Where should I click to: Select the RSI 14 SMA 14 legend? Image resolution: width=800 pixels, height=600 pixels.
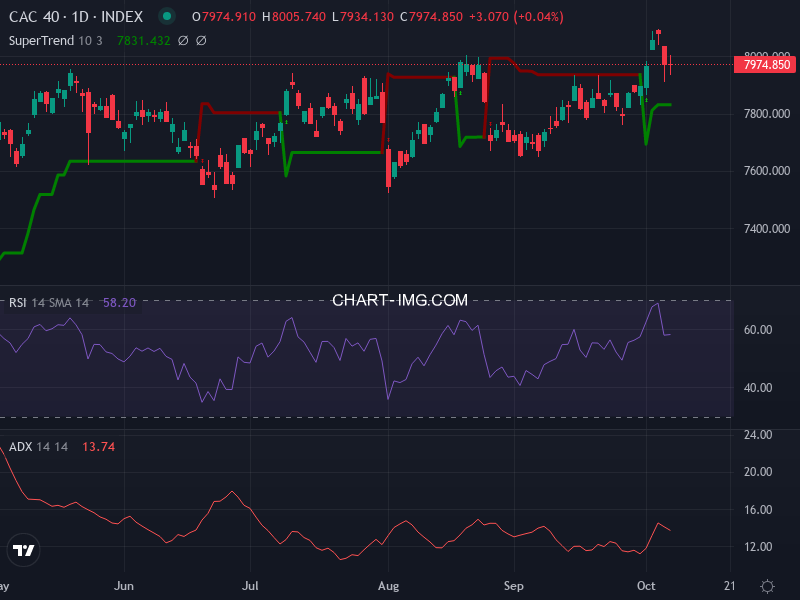click(x=49, y=302)
